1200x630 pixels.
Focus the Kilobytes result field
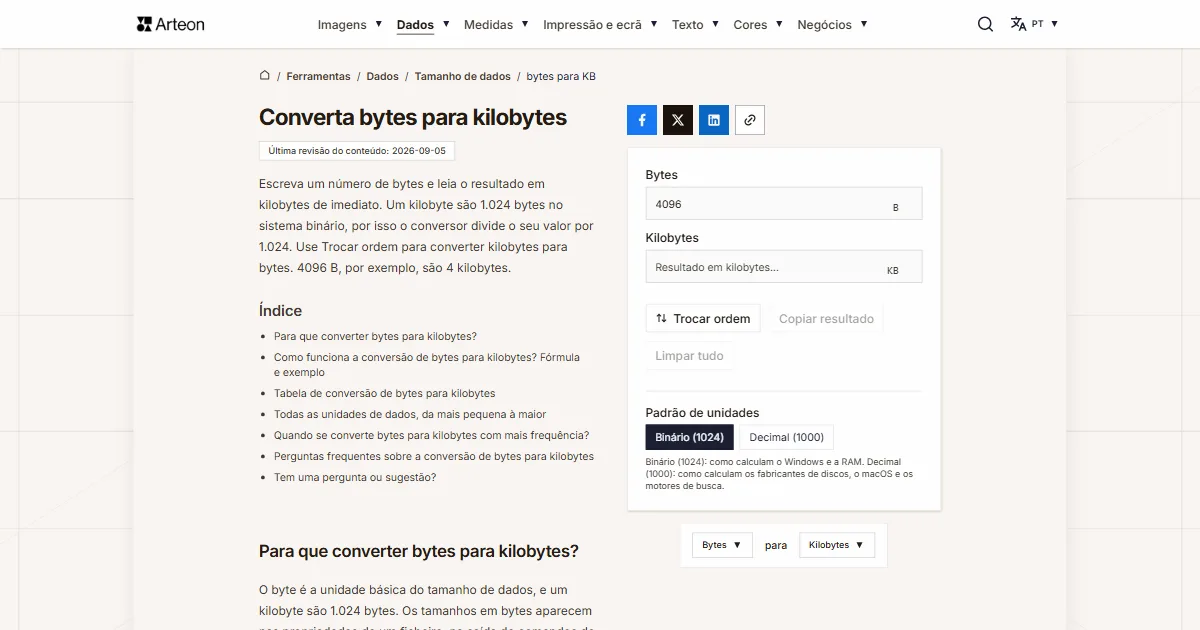coord(784,267)
